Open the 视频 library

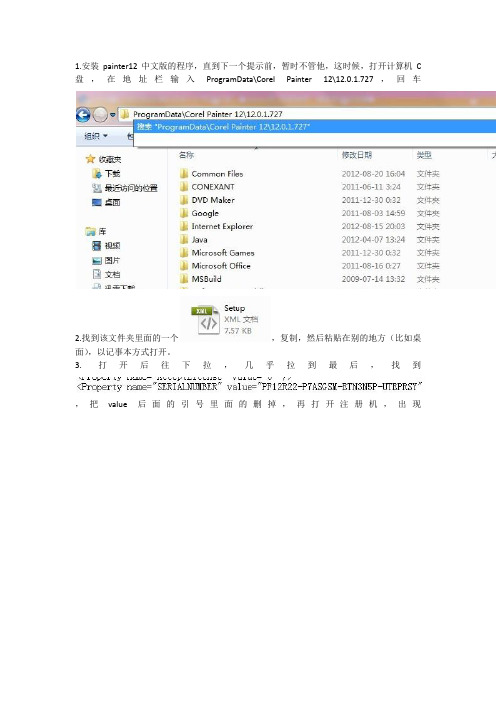[112, 245]
